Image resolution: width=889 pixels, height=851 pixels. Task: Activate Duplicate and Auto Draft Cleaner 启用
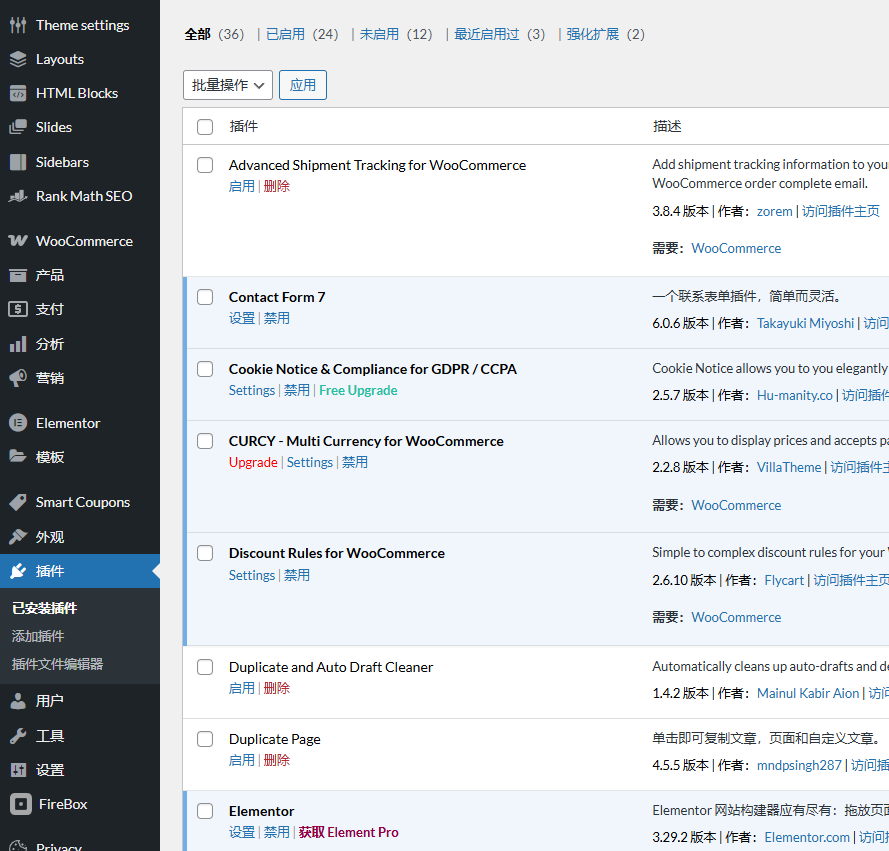242,688
